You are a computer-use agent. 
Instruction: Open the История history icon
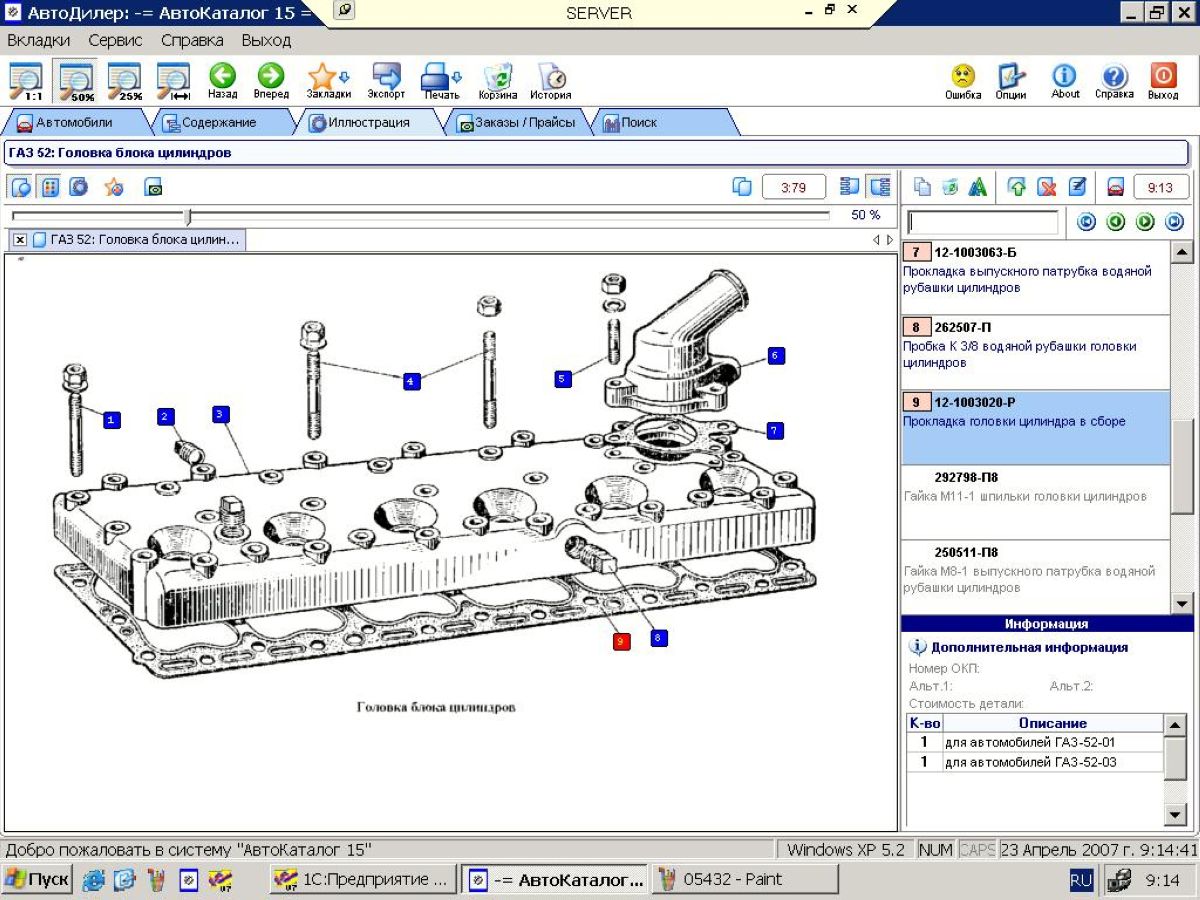tap(550, 81)
